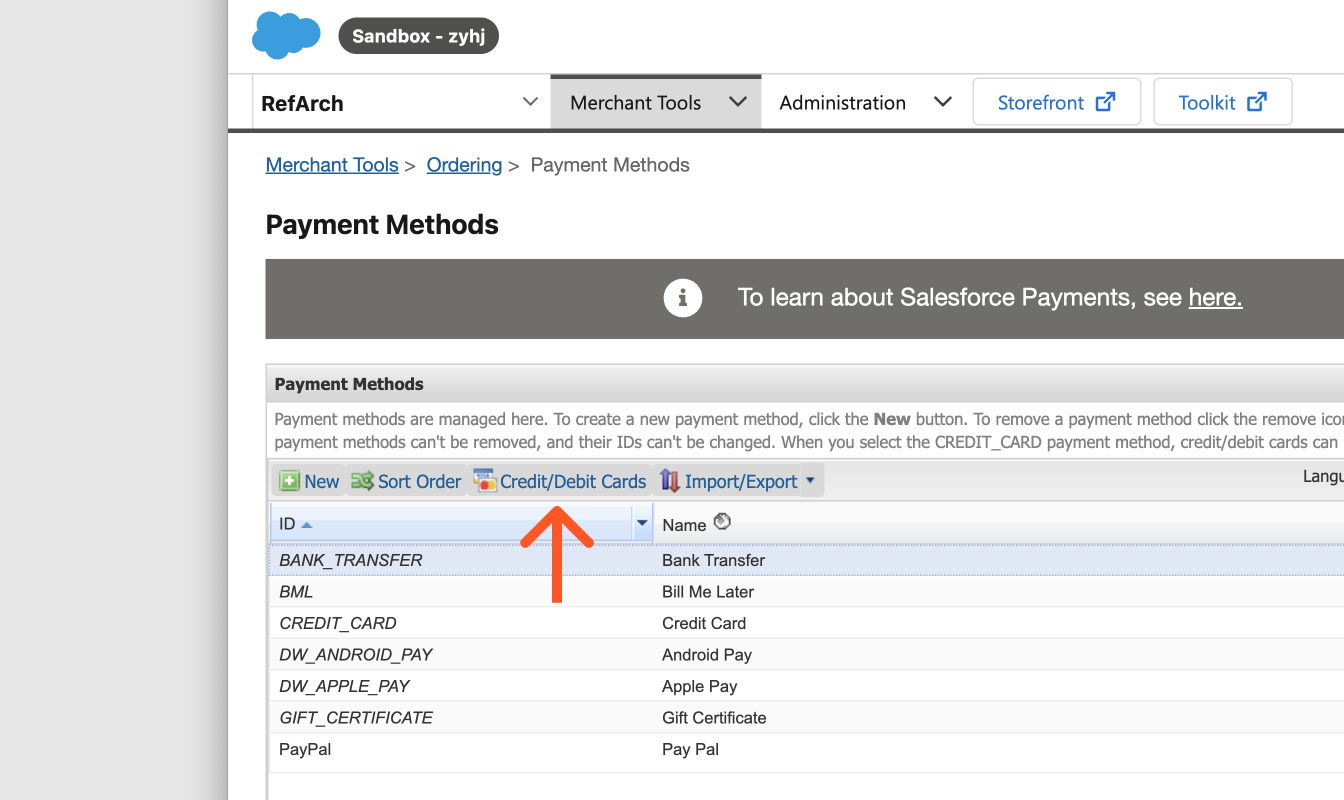Screen dimensions: 1344x800
Task: Click the Payment Methods page heading
Action: (382, 225)
